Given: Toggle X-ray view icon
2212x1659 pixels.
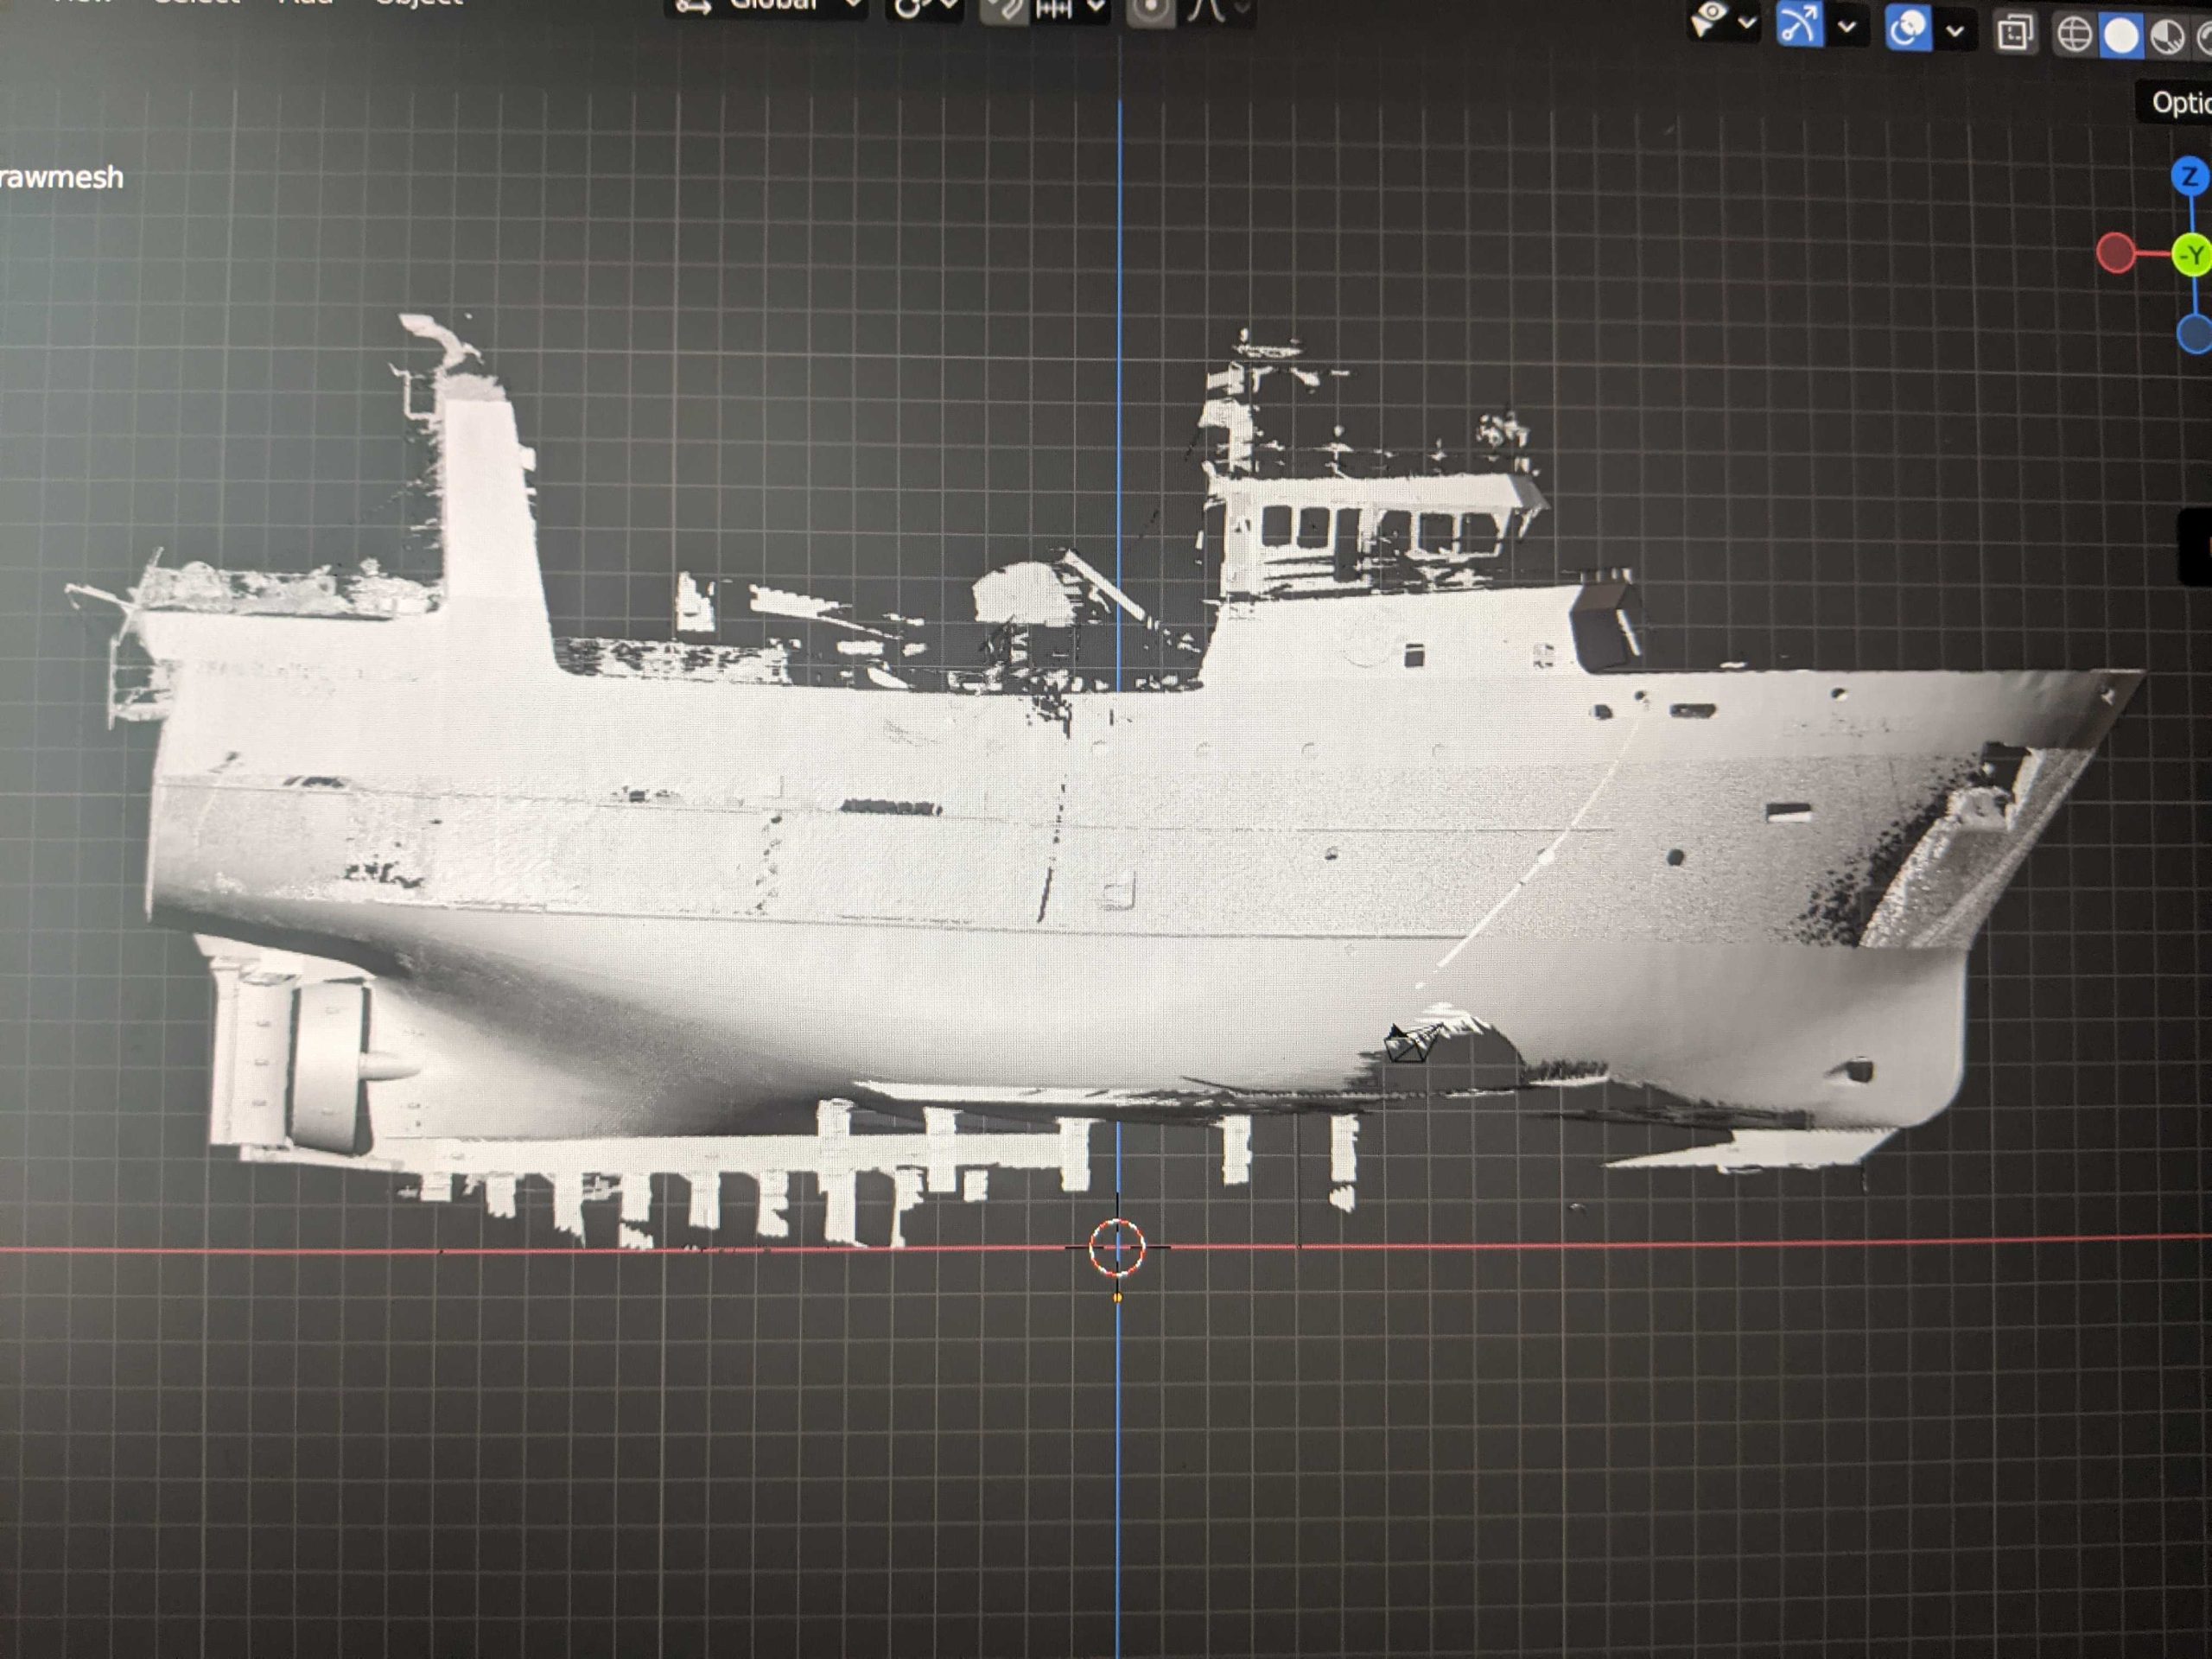Looking at the screenshot, I should point(2014,33).
